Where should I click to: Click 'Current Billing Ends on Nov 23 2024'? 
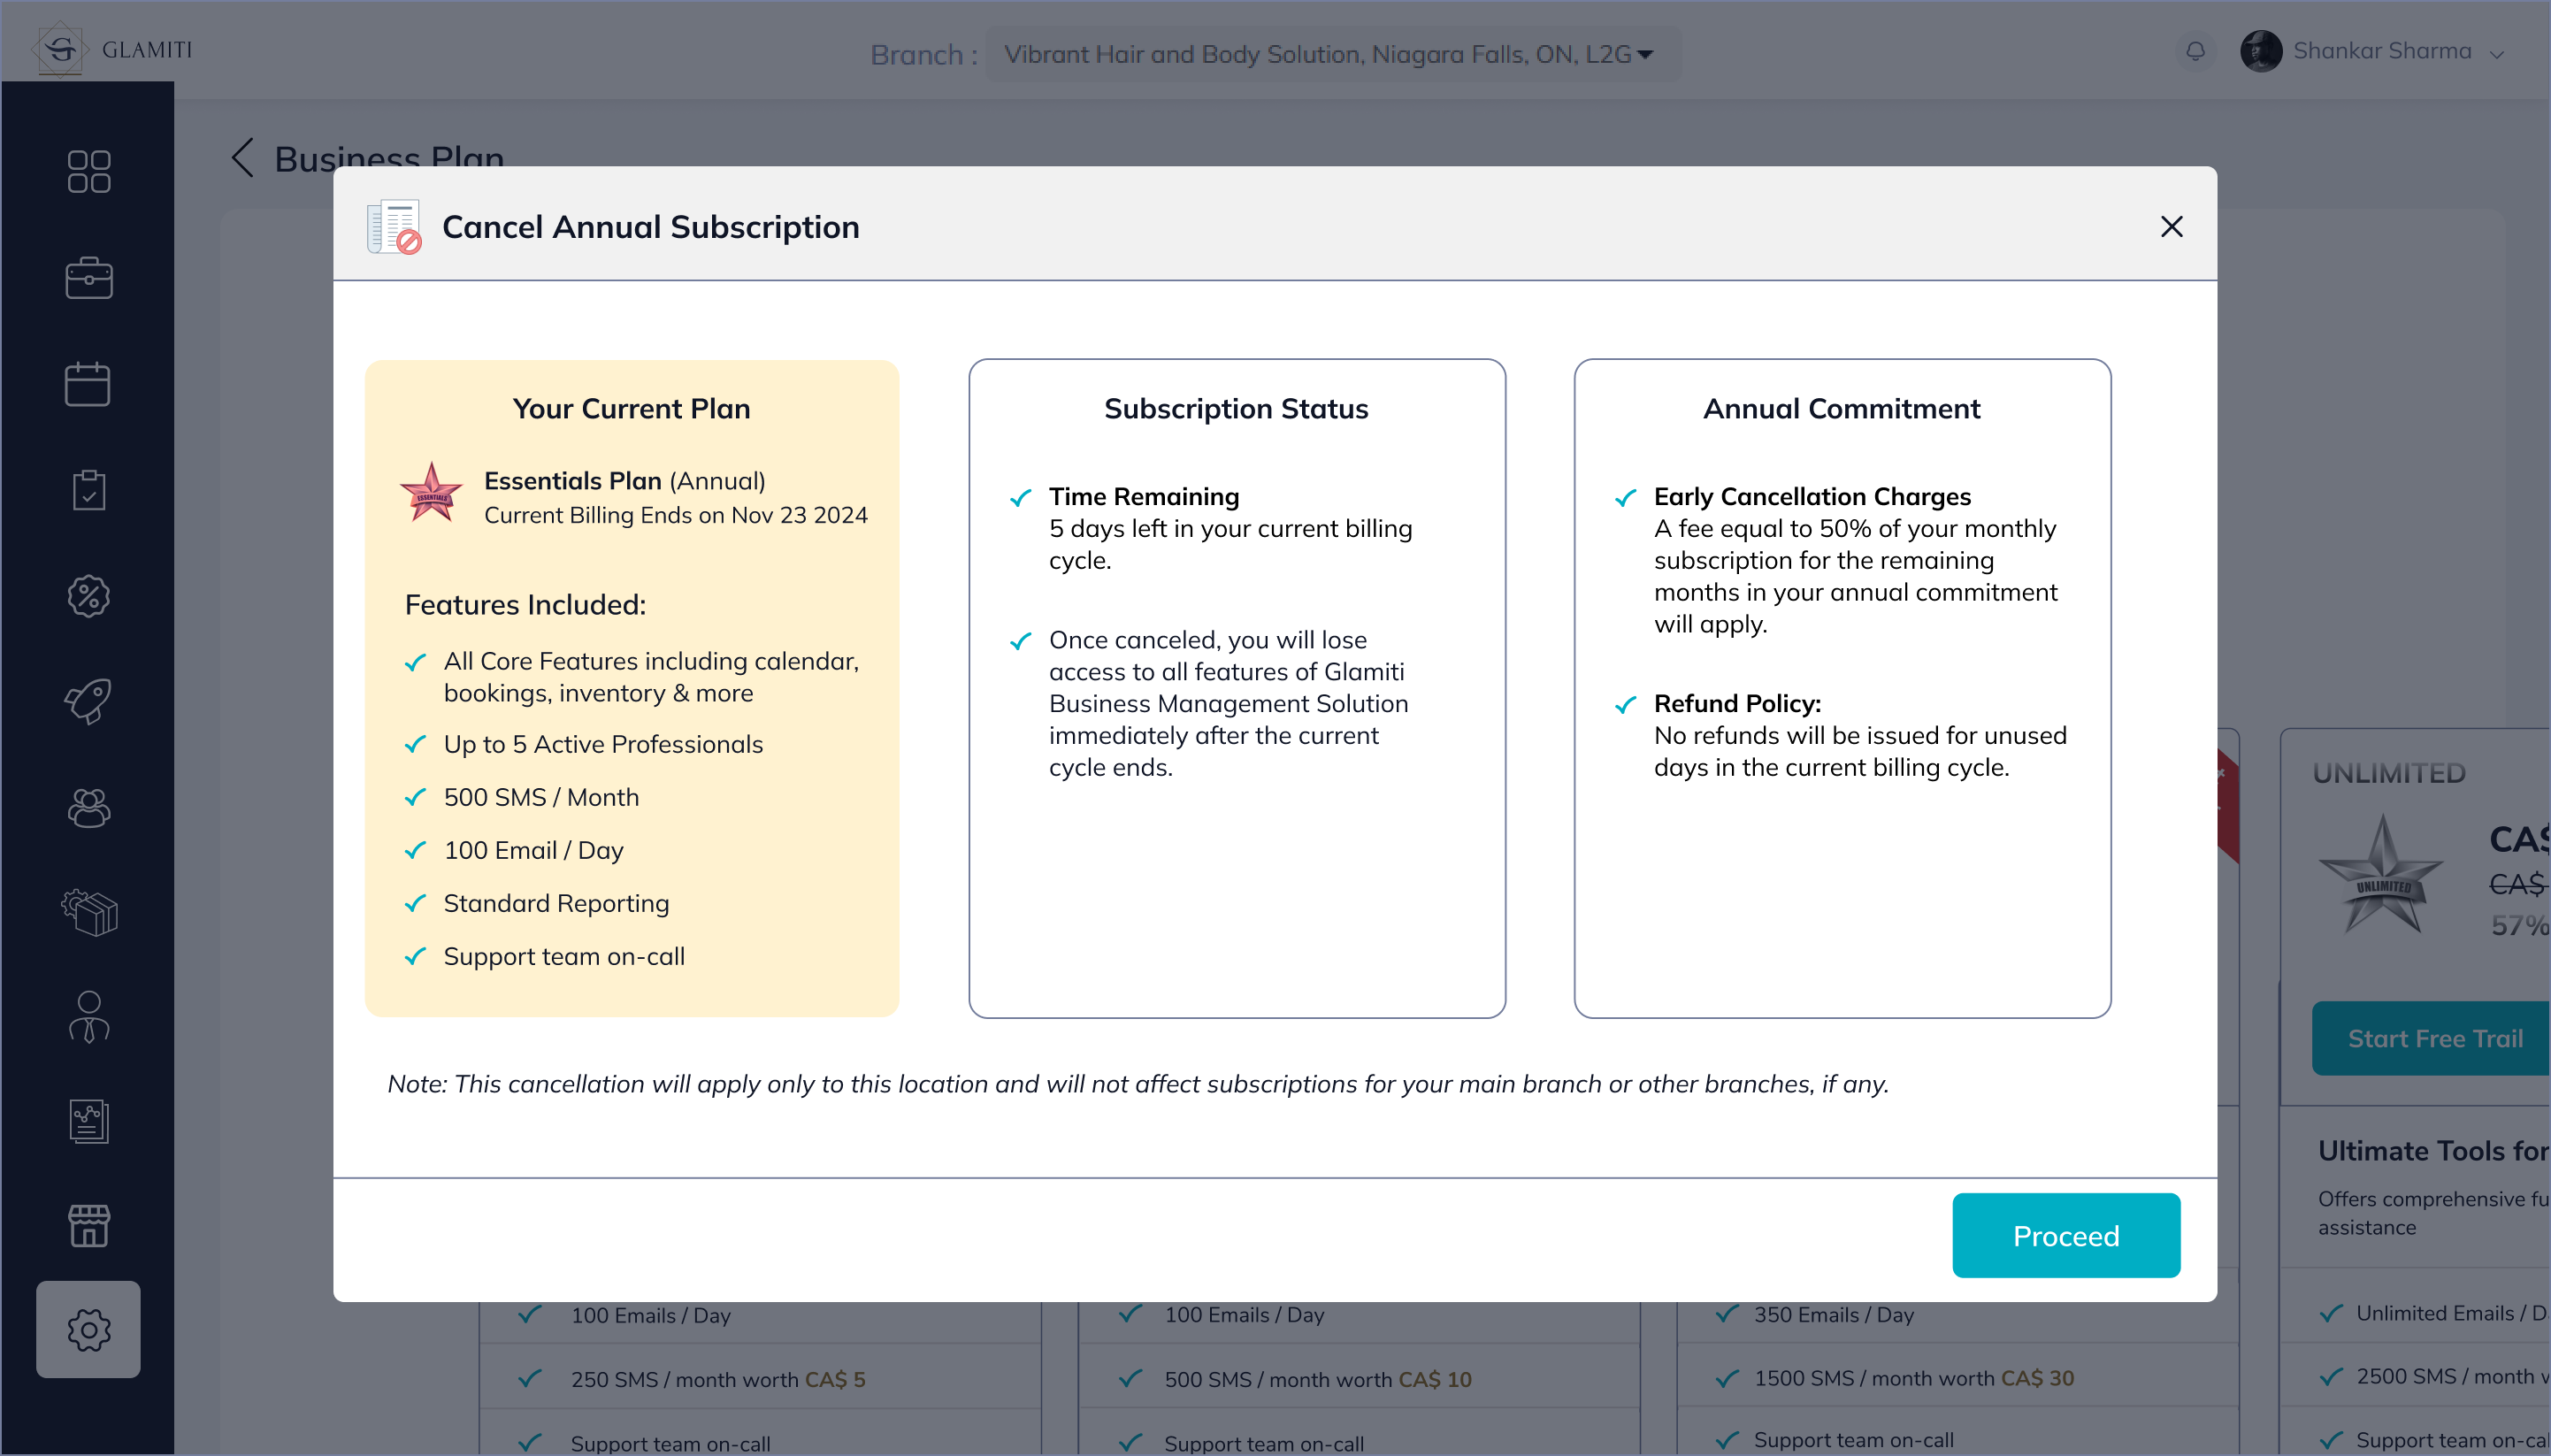coord(676,515)
